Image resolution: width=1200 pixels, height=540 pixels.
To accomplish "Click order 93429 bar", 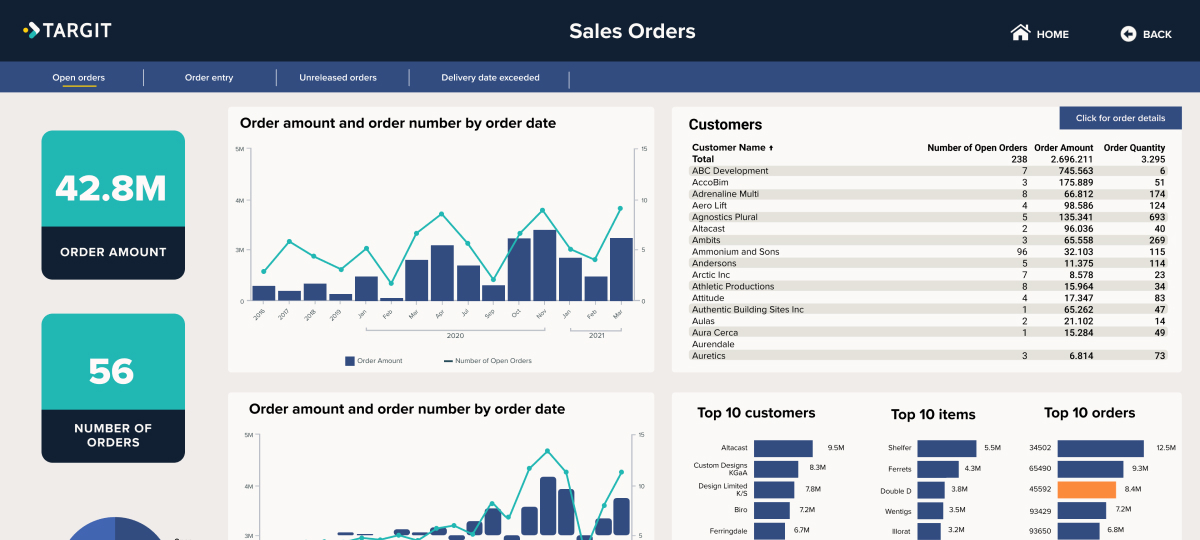I will (1082, 510).
